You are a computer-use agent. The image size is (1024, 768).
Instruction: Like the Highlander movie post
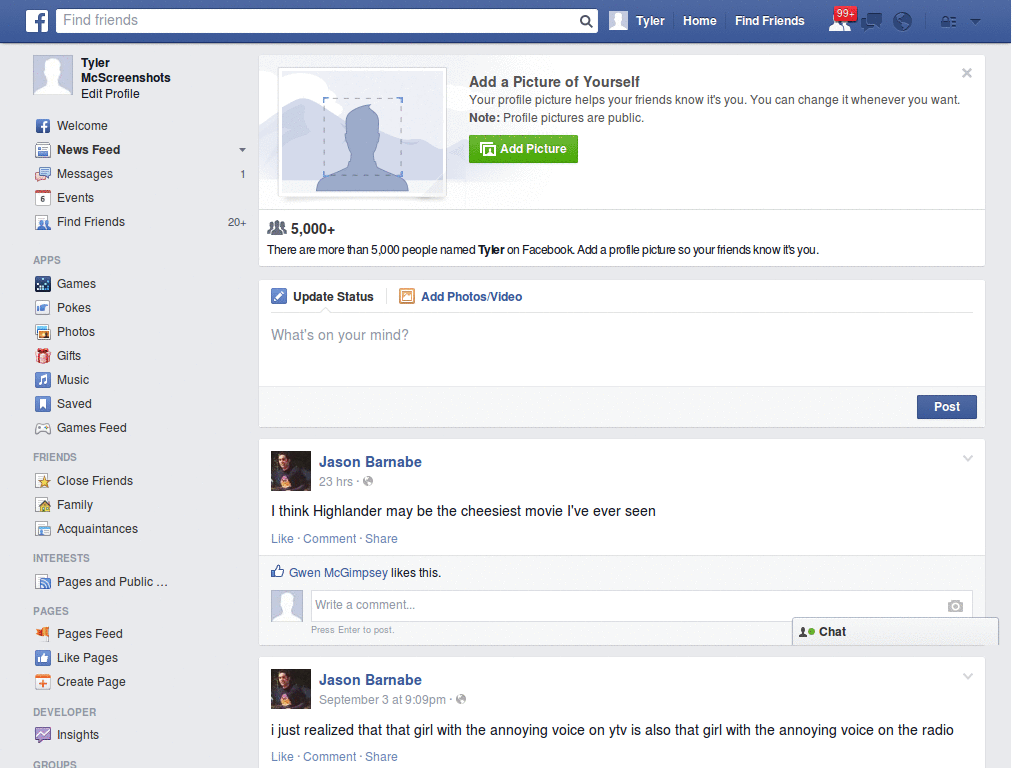282,539
